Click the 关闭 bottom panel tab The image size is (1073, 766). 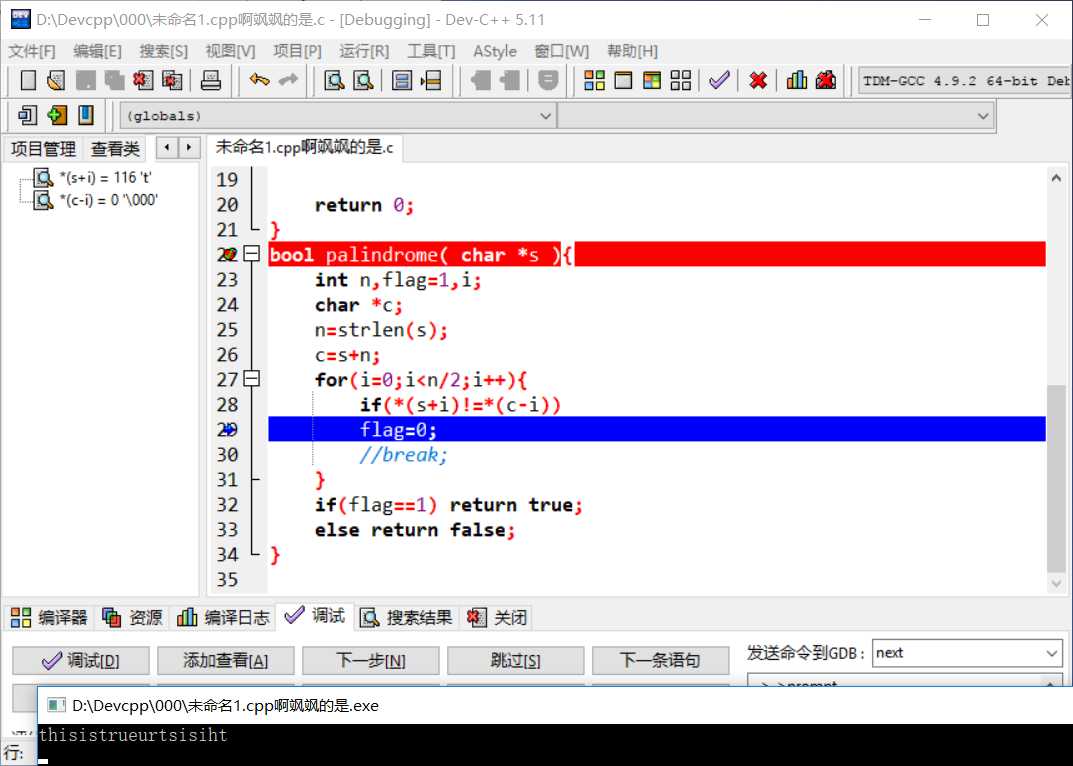pyautogui.click(x=497, y=617)
